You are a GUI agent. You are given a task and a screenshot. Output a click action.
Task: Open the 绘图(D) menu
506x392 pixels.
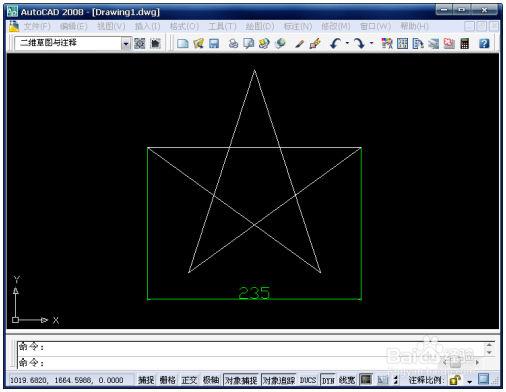click(260, 26)
